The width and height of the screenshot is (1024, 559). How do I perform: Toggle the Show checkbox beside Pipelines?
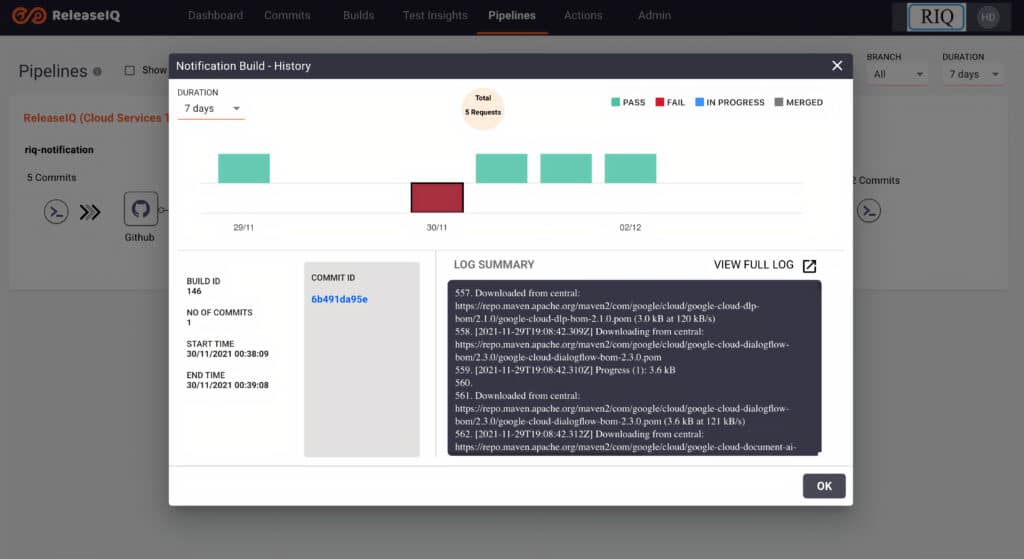129,70
